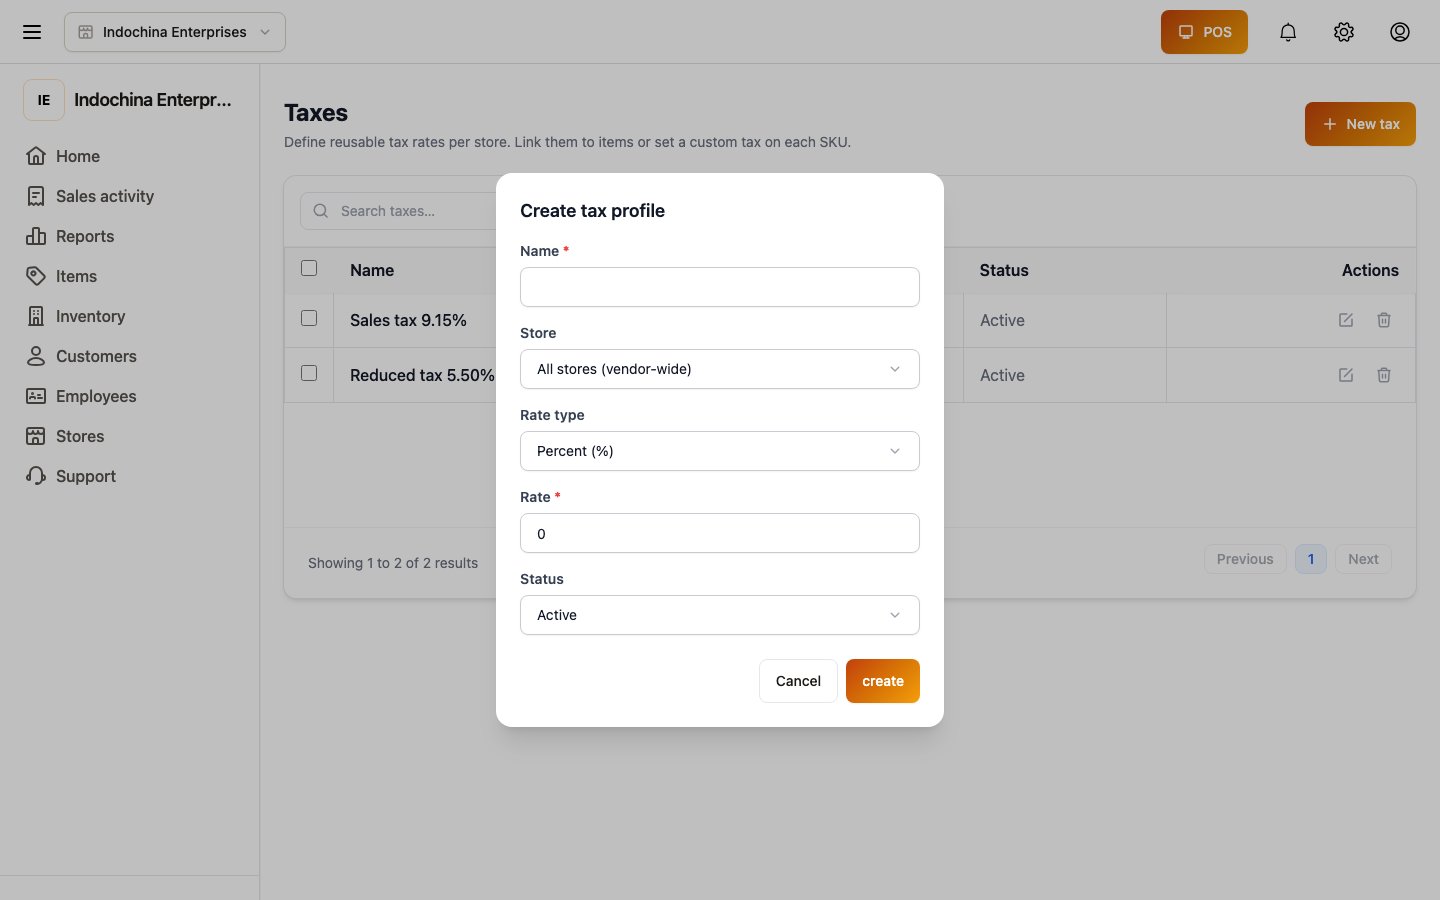Check the Reduced tax 5.50% row checkbox
Image resolution: width=1440 pixels, height=900 pixels.
click(x=309, y=373)
